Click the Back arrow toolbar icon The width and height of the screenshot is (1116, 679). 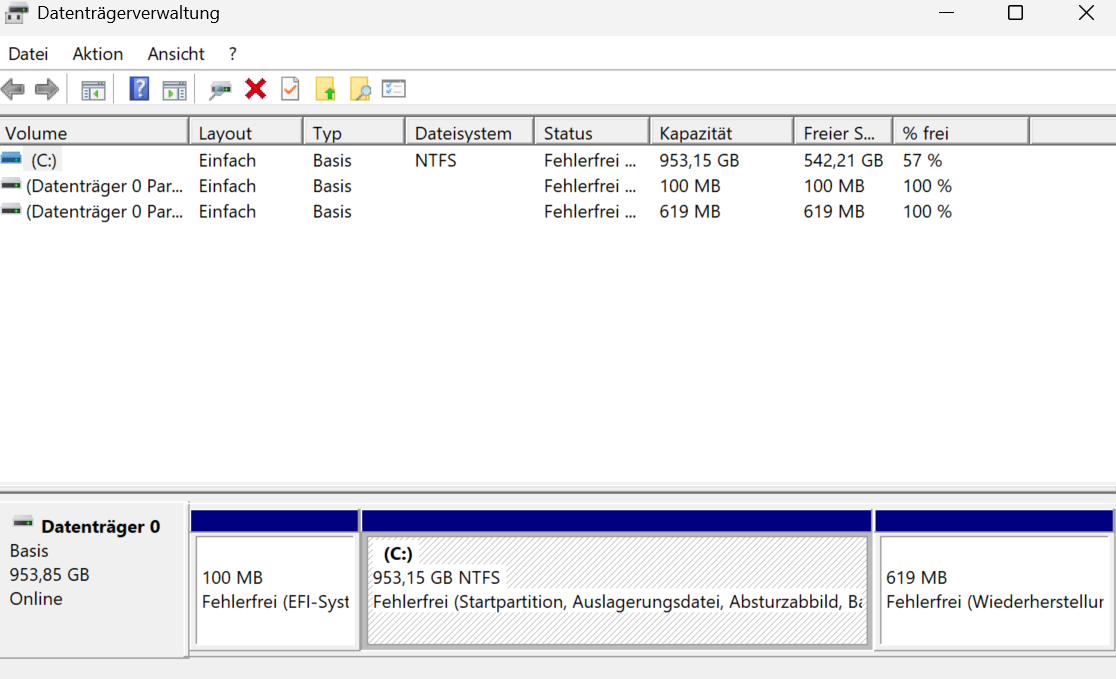(x=13, y=90)
